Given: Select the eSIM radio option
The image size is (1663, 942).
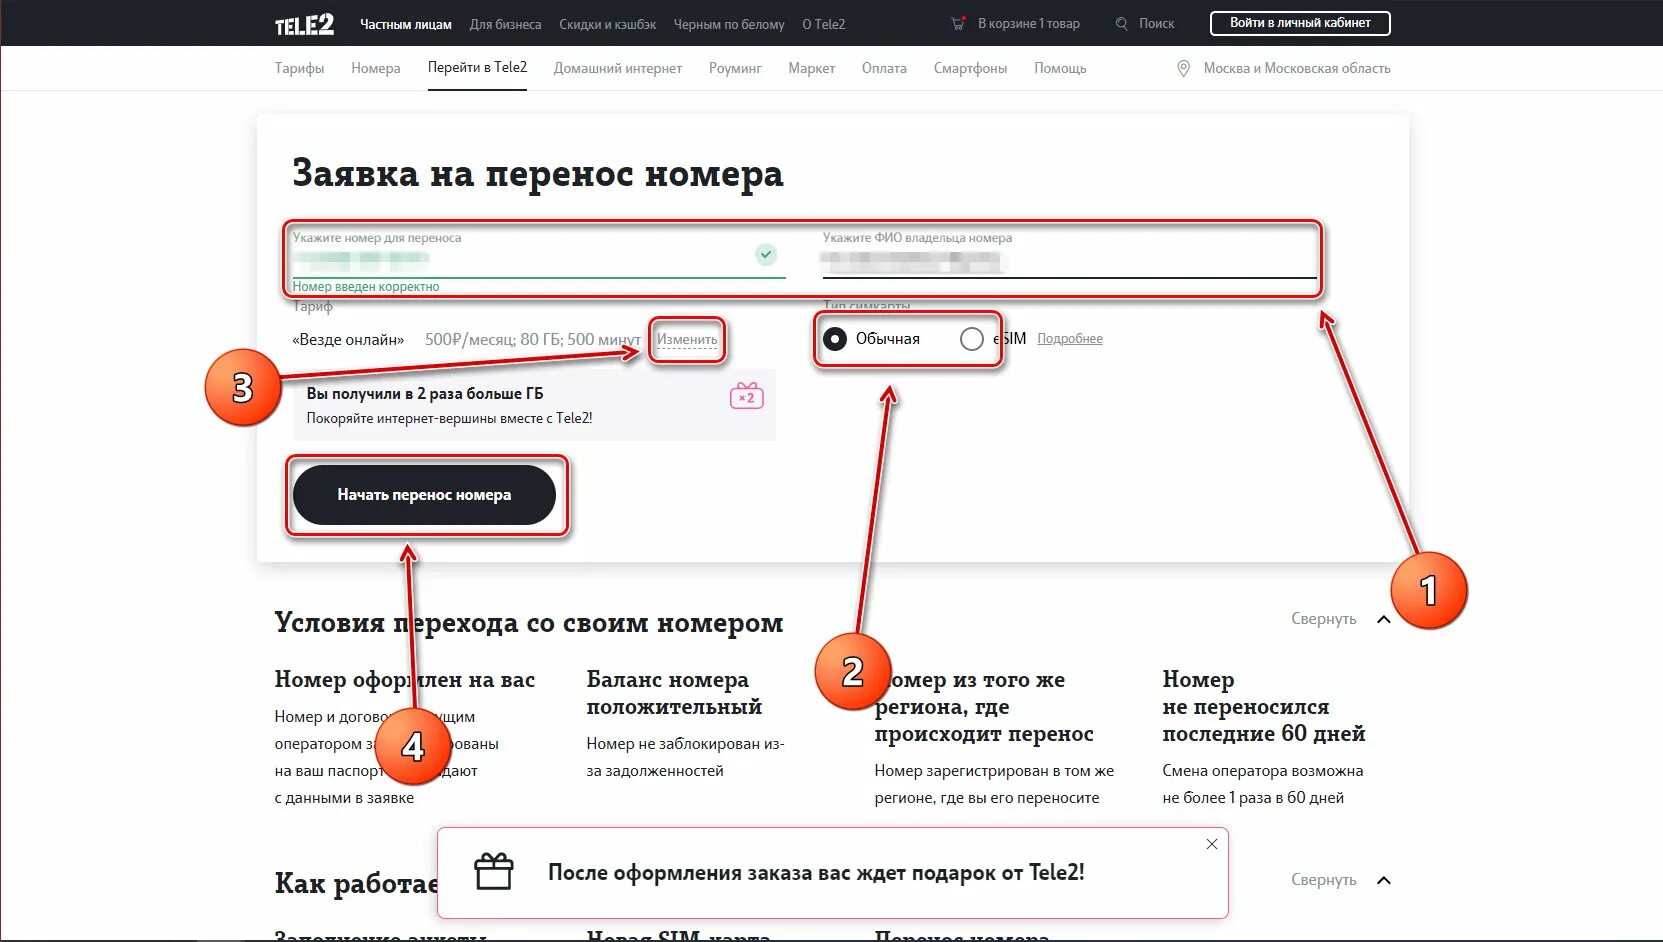Looking at the screenshot, I should [971, 339].
